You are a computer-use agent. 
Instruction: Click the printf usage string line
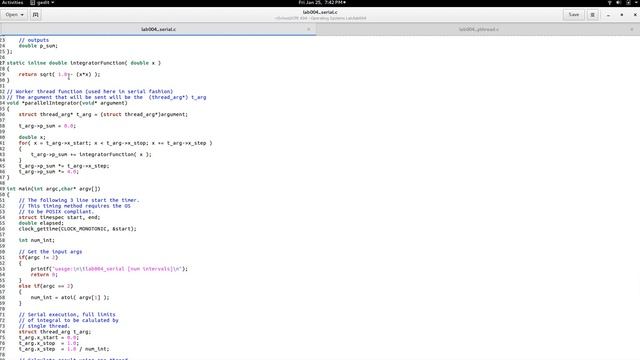[x=109, y=269]
